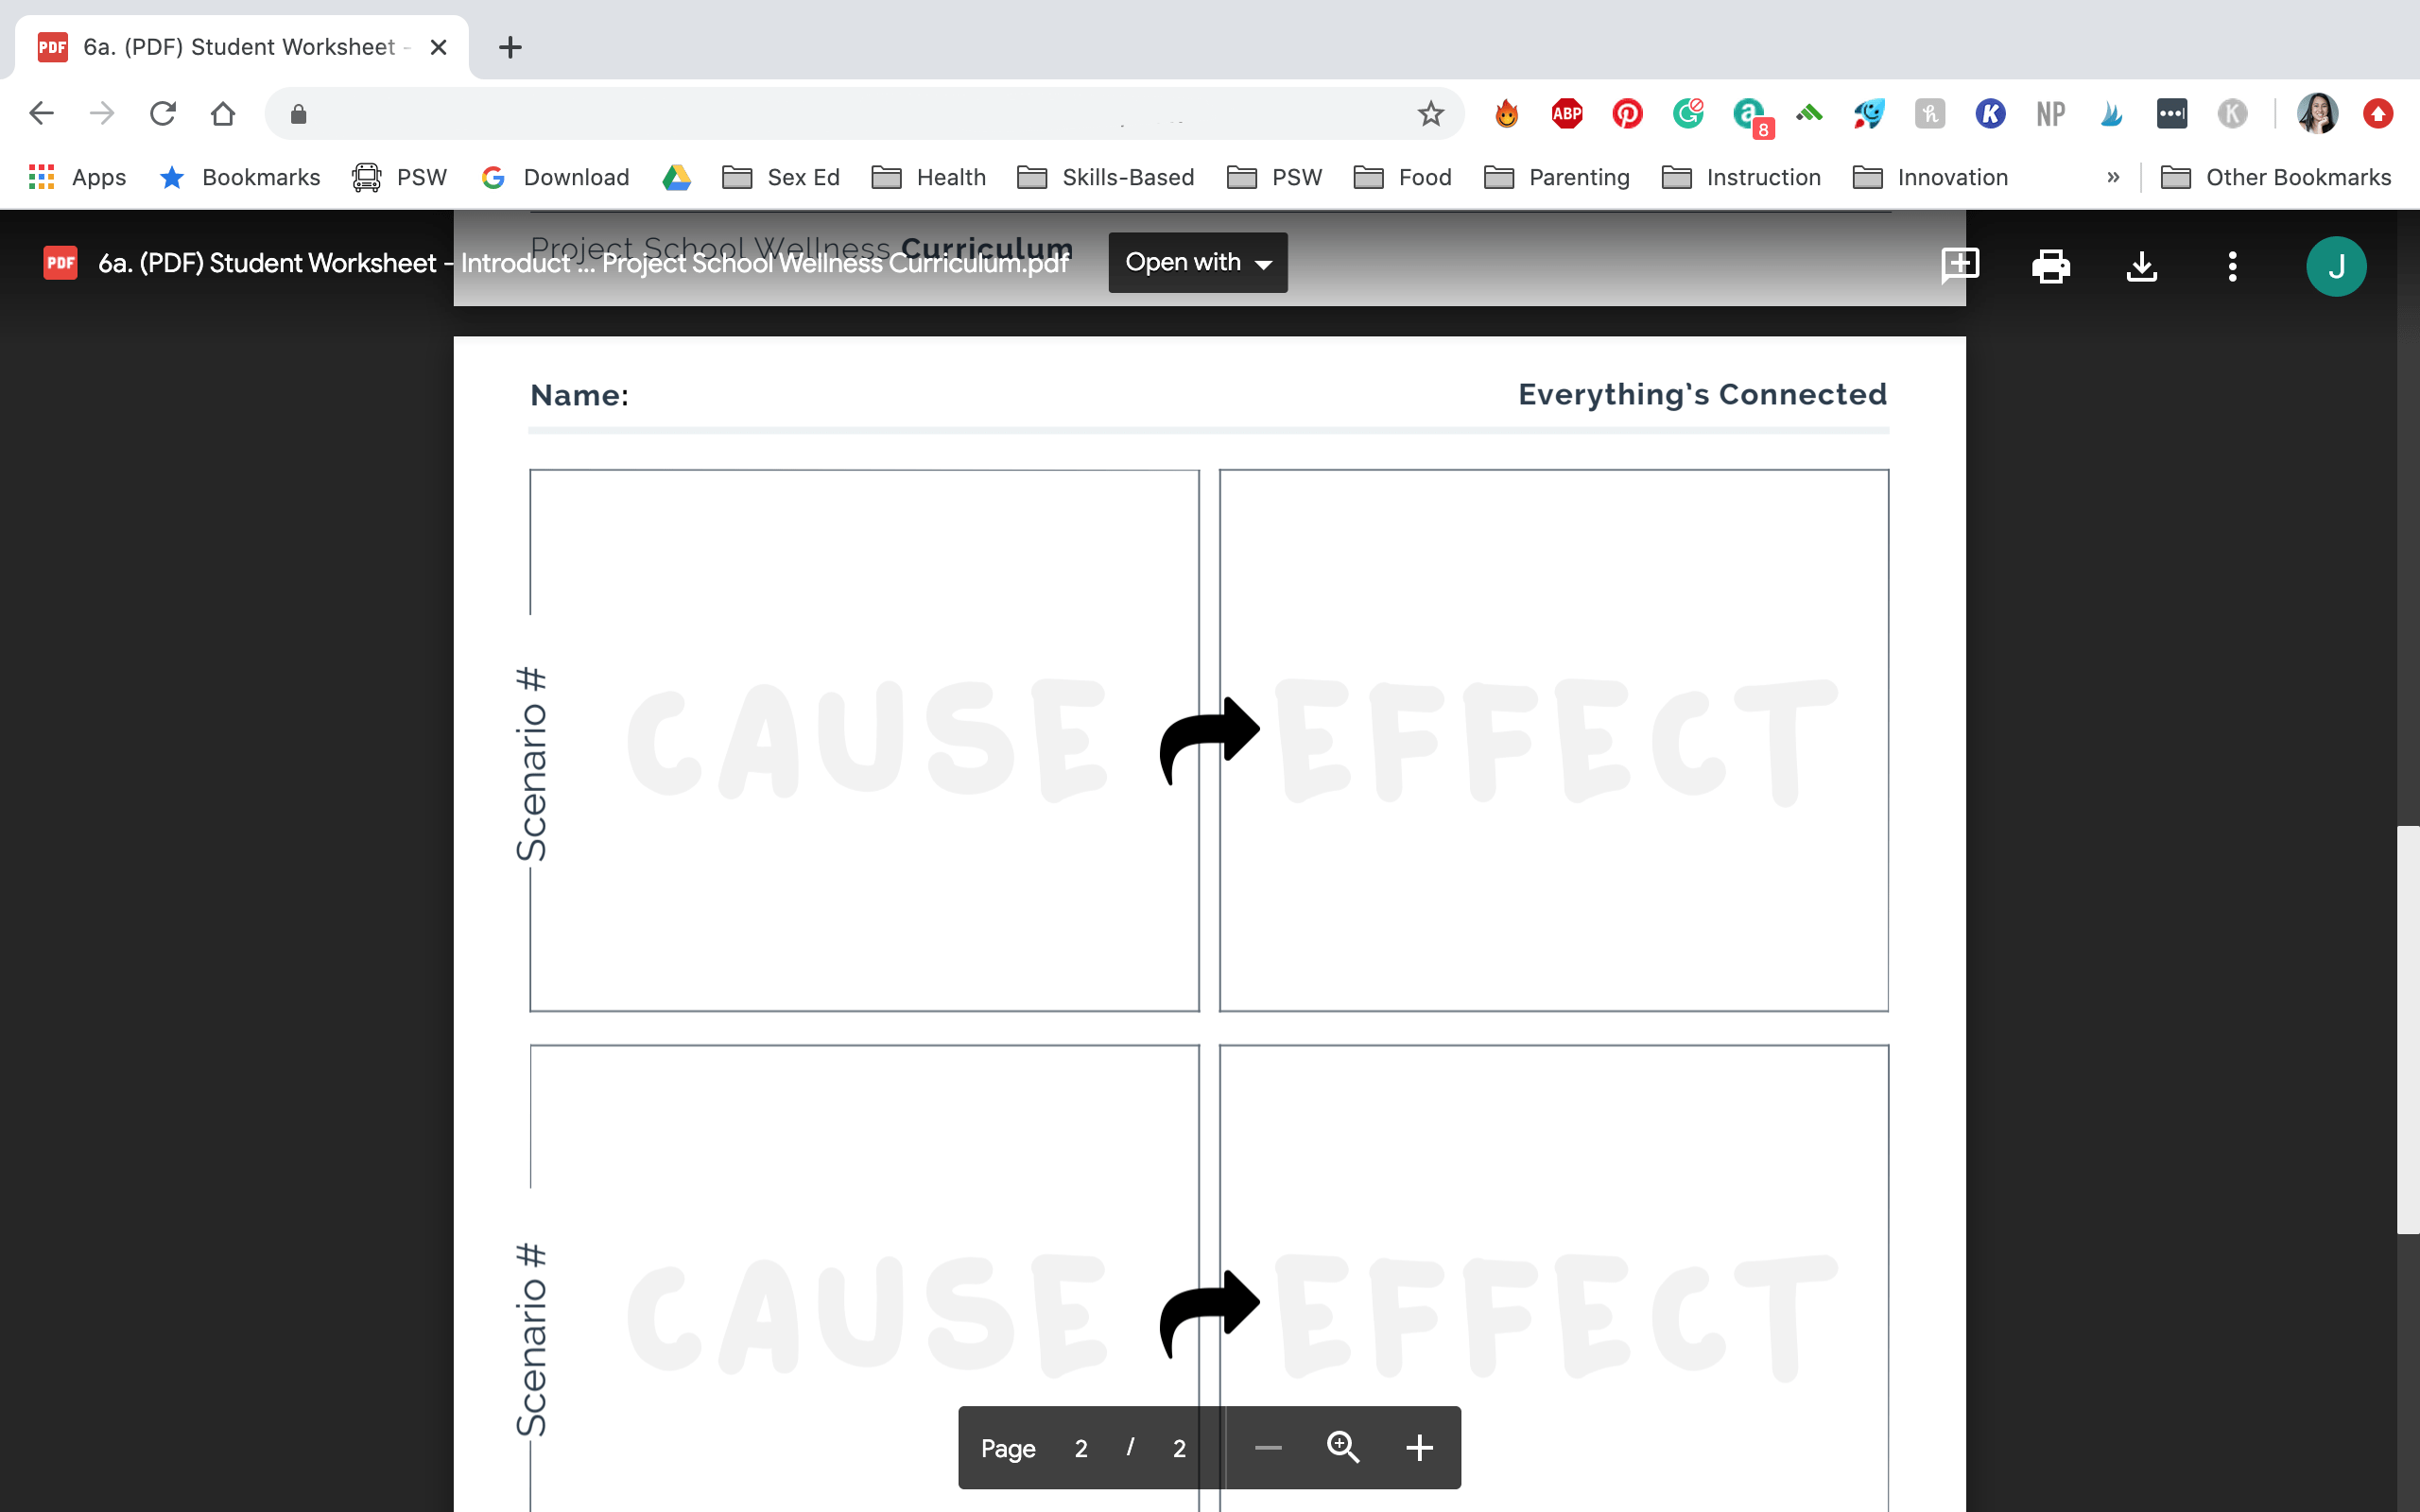Open the blue rocket extension icon

point(1869,114)
